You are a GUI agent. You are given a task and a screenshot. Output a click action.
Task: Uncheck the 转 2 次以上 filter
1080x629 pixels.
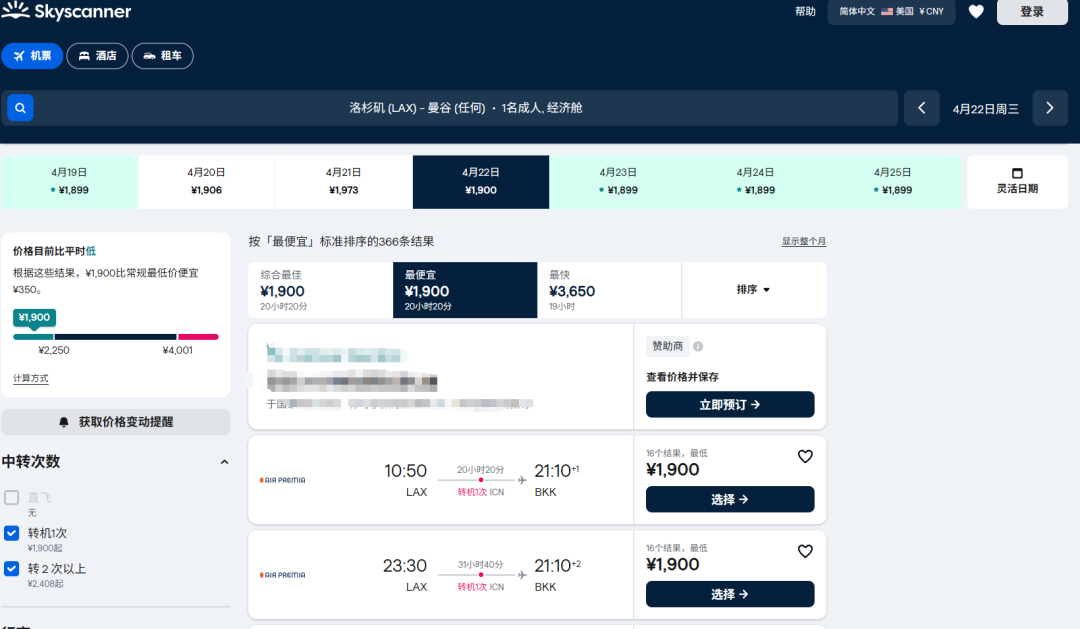(12, 569)
